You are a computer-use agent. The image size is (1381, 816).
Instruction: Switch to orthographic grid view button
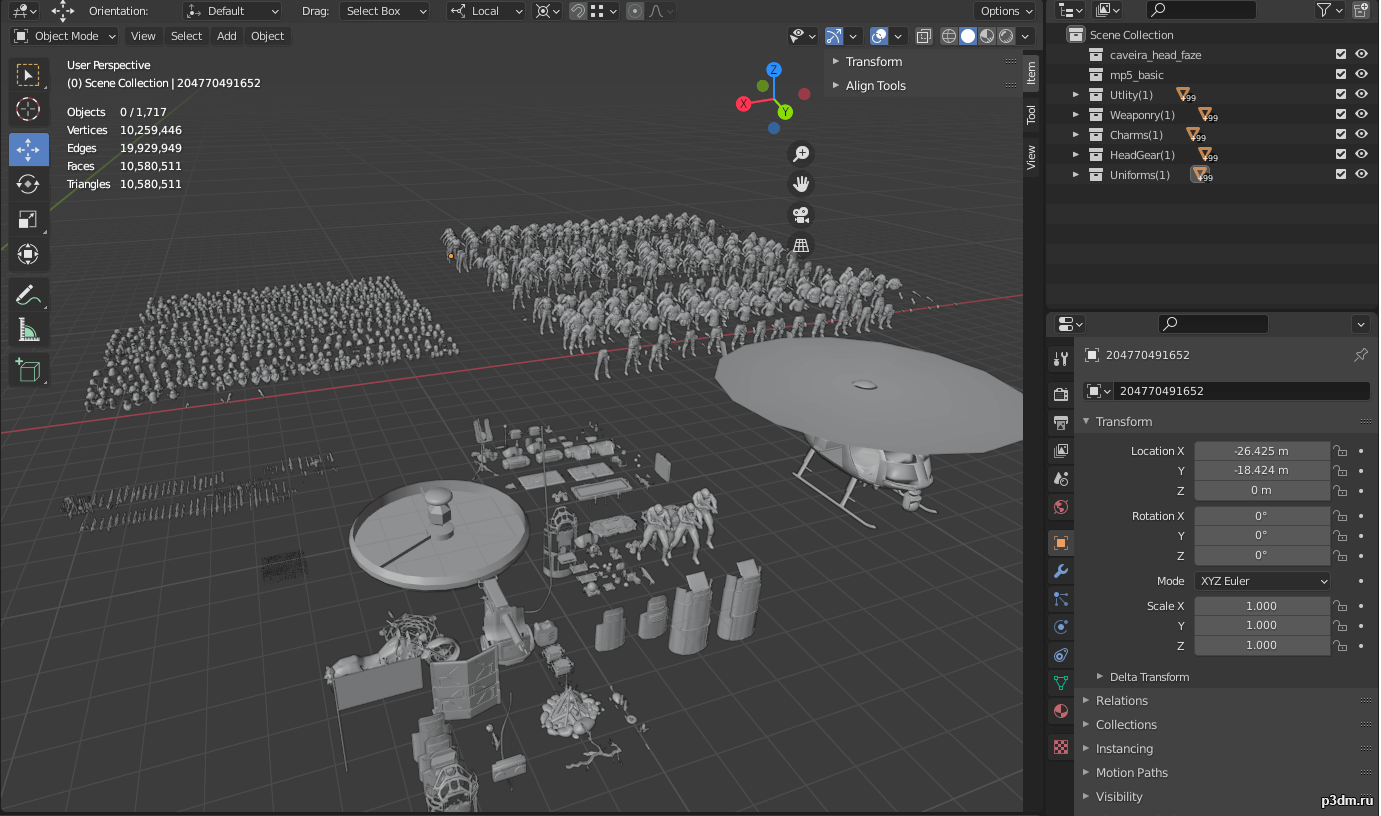tap(800, 246)
